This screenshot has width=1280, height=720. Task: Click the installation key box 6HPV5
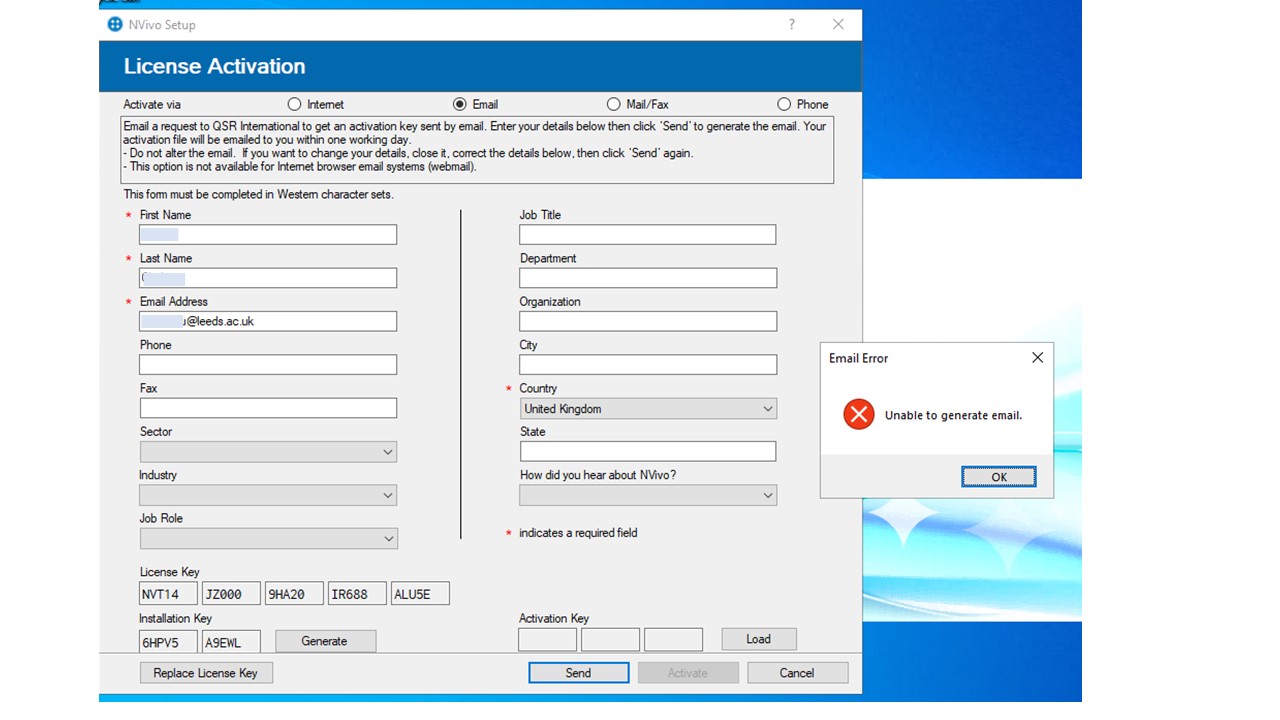(168, 641)
